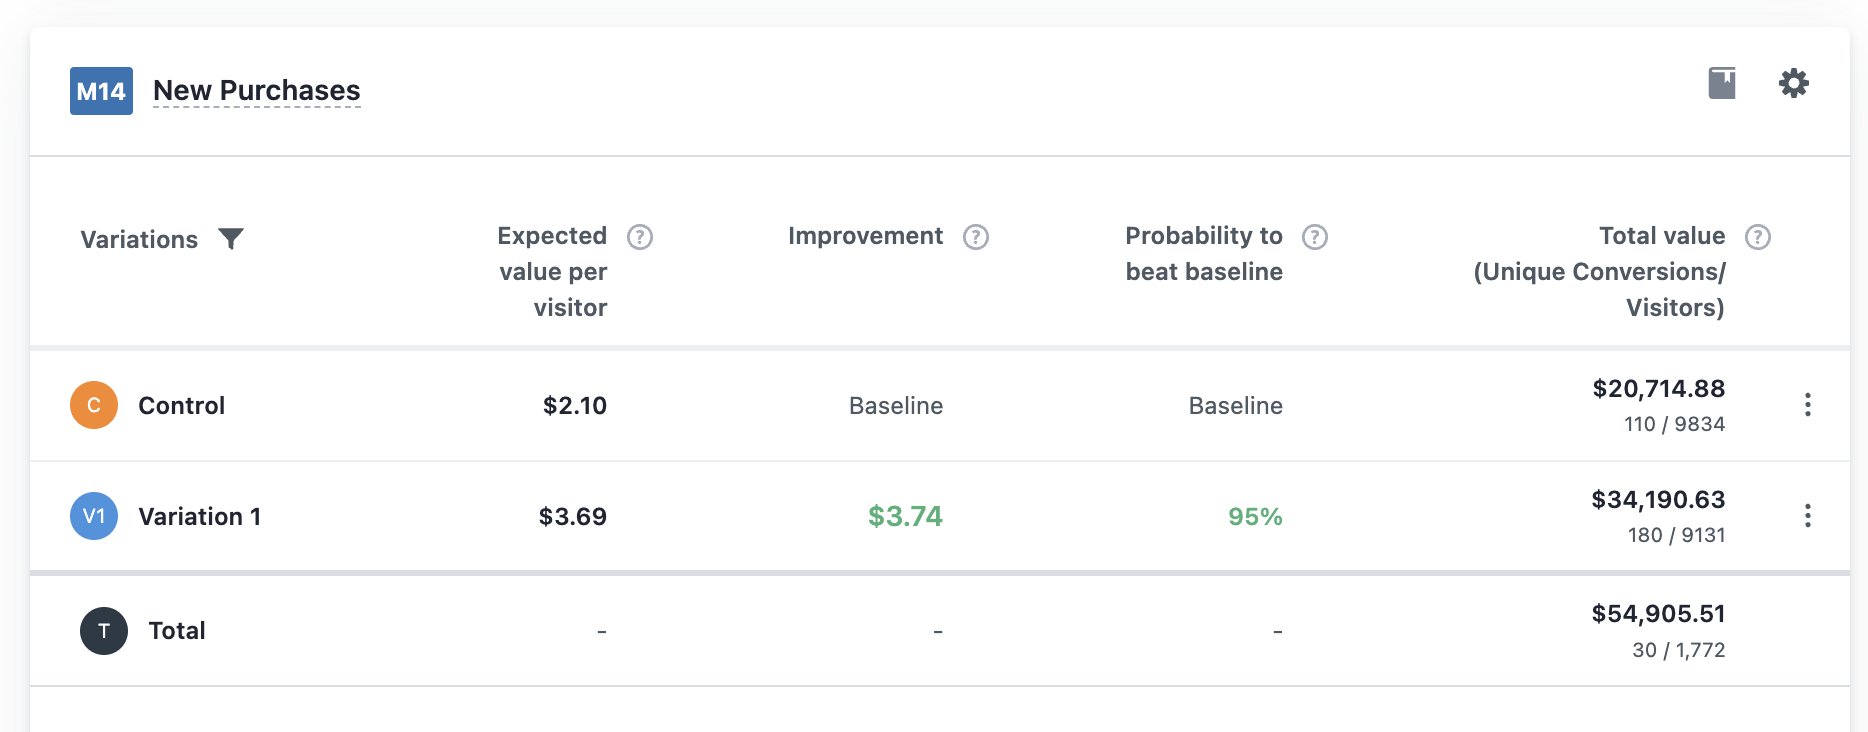
Task: Open the Control row three-dot menu
Action: pos(1807,405)
